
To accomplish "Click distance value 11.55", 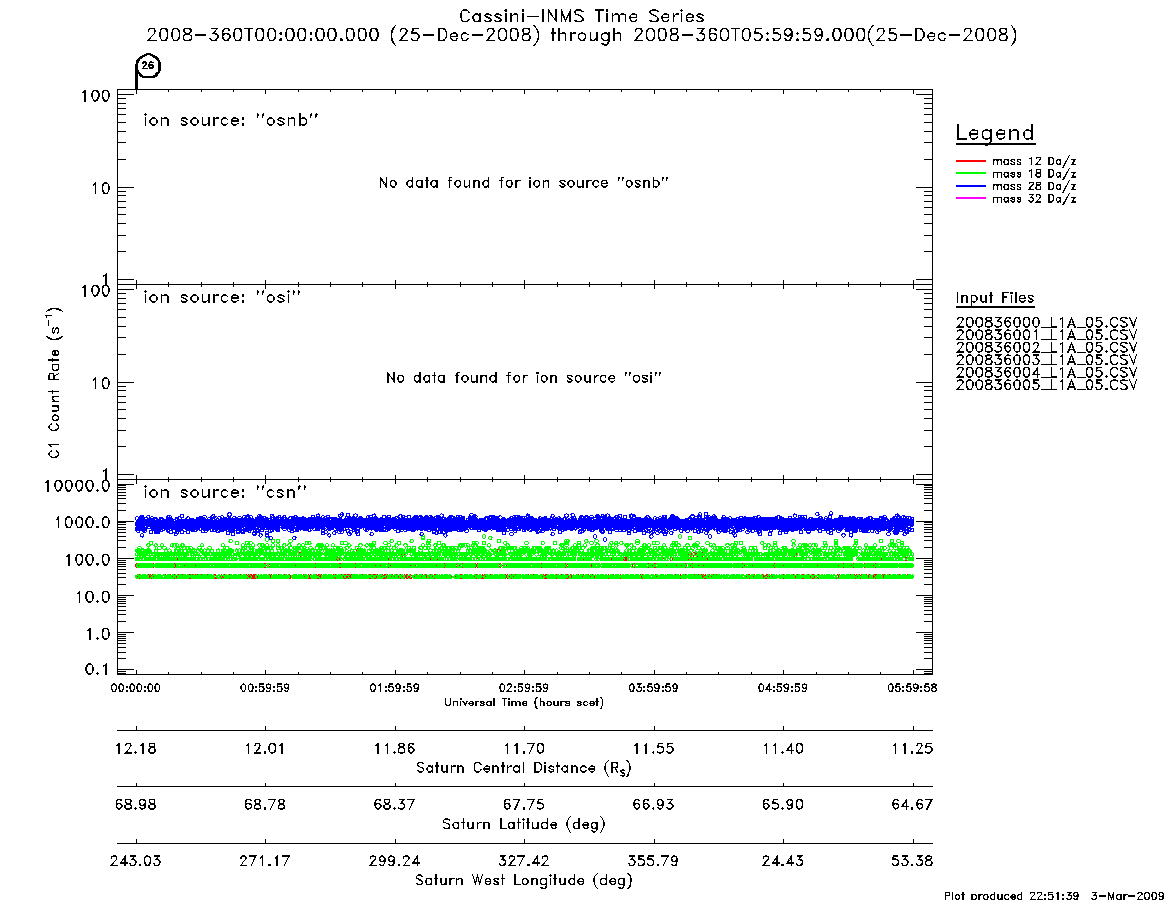I will coord(654,748).
